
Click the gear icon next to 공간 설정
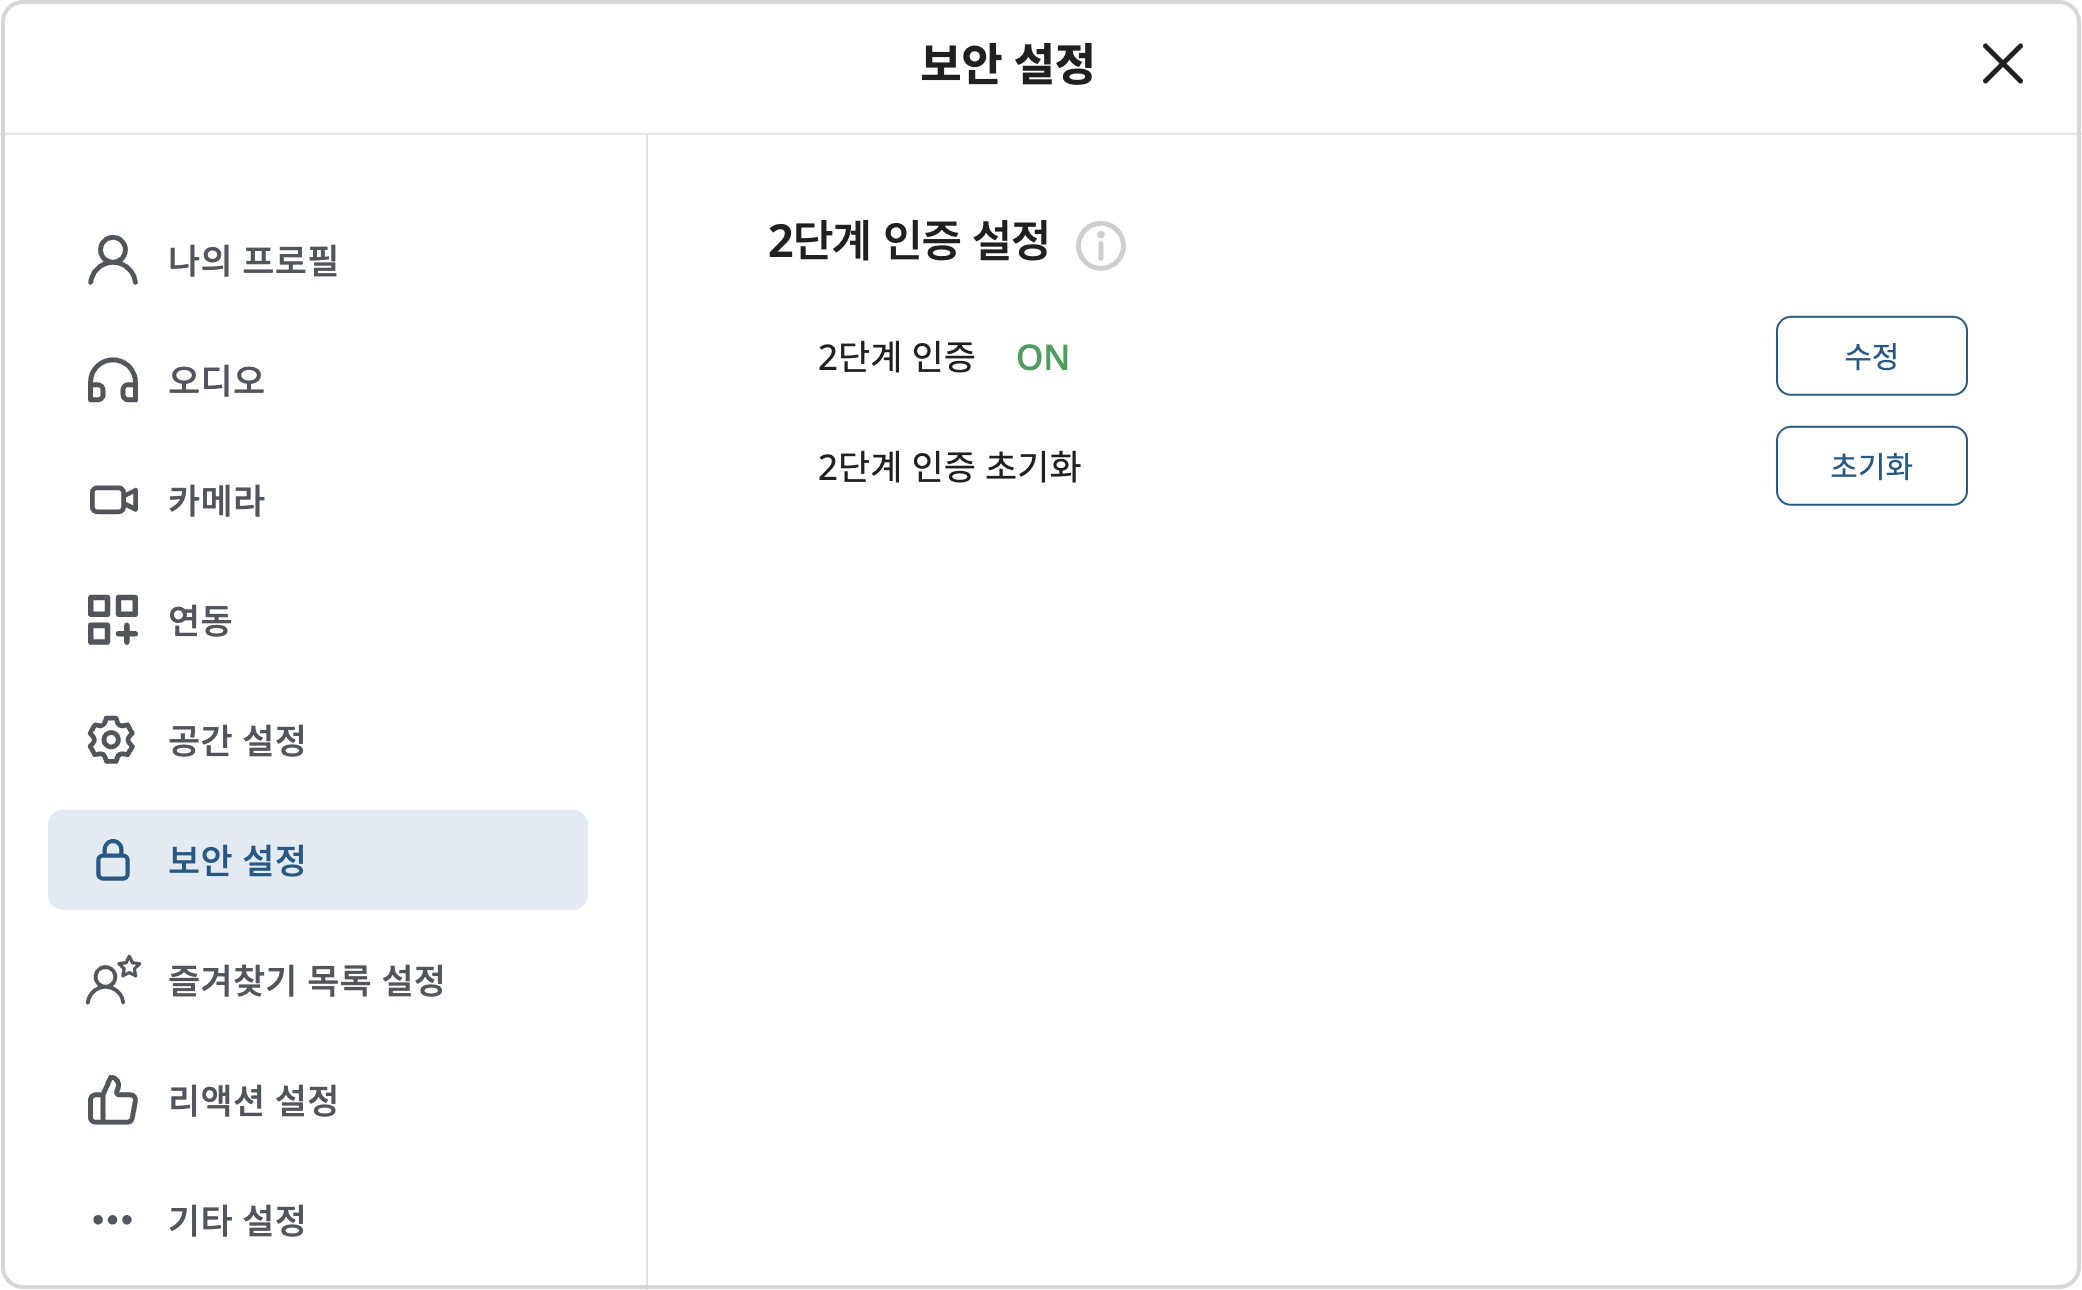[x=112, y=741]
